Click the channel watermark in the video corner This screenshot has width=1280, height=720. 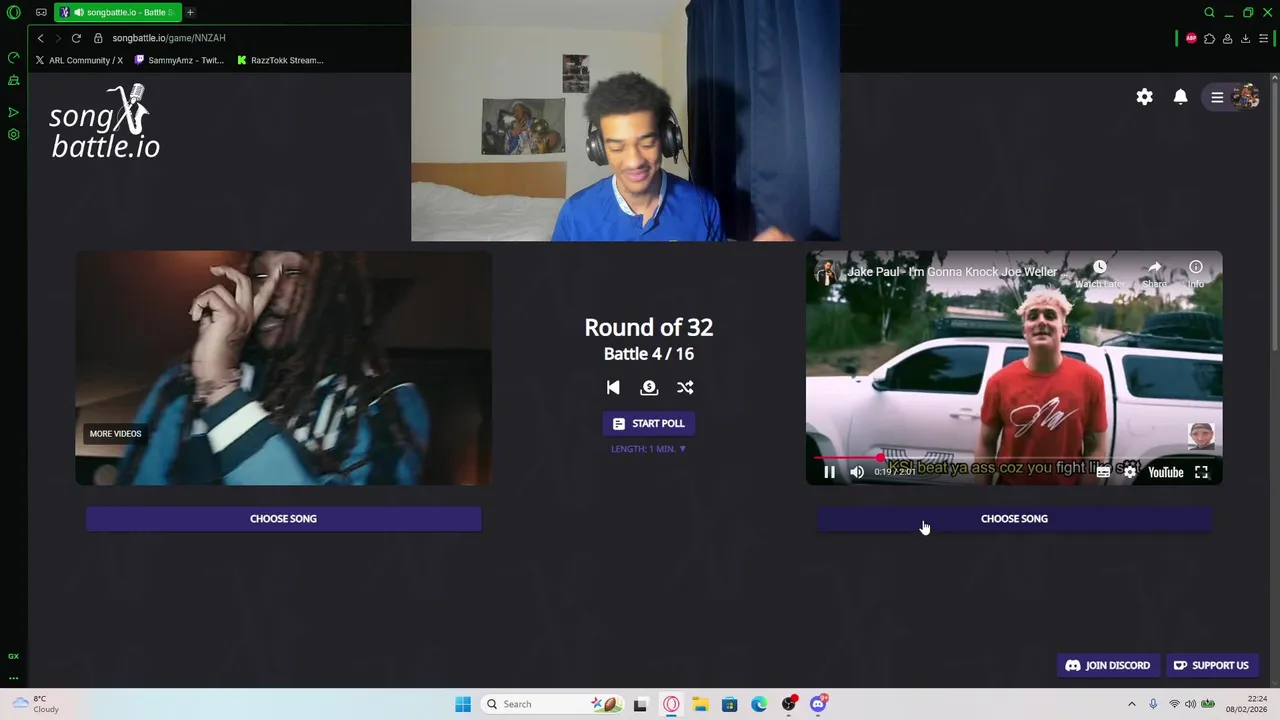point(1201,436)
